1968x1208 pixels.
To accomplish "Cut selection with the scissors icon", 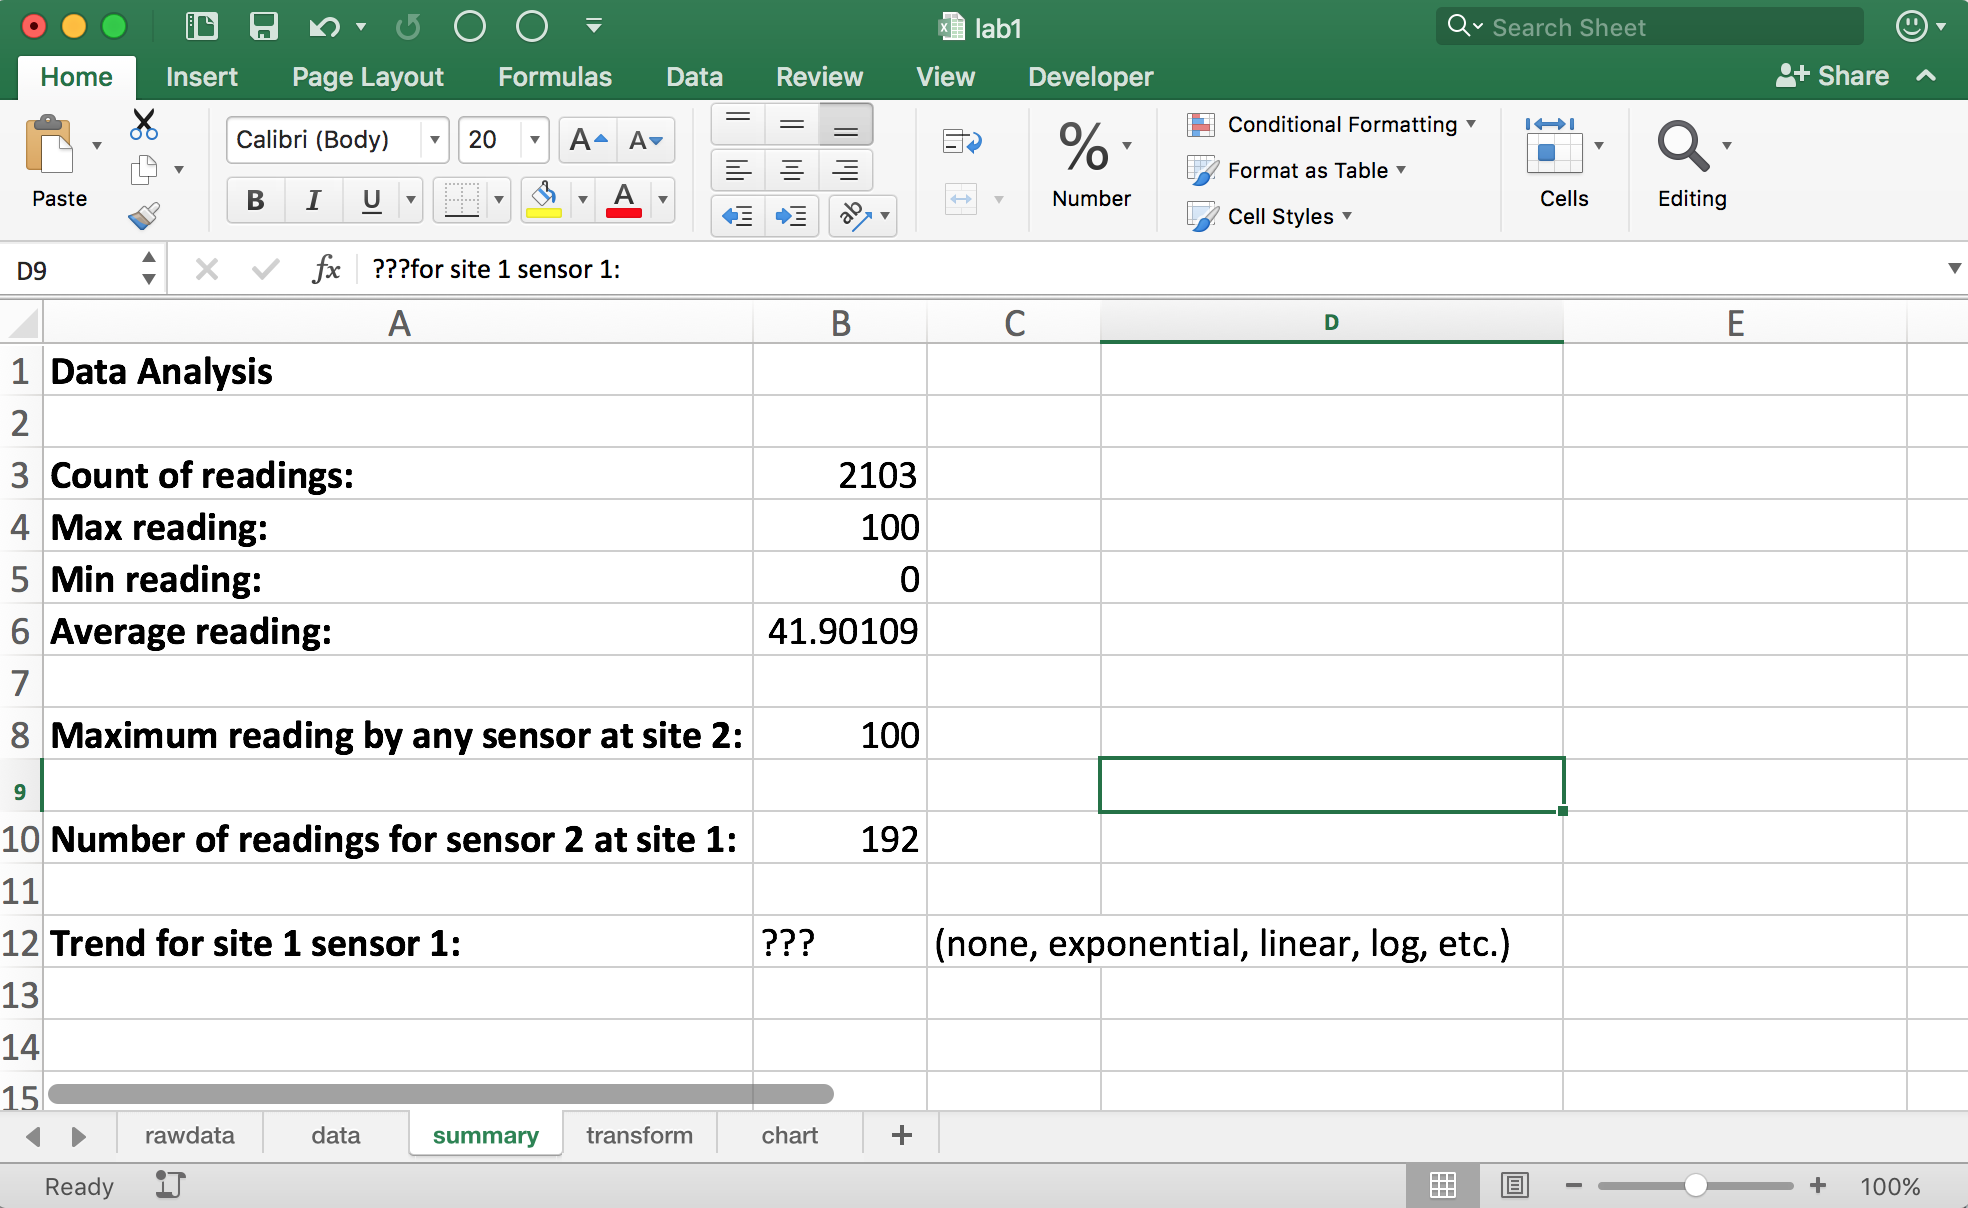I will [144, 125].
